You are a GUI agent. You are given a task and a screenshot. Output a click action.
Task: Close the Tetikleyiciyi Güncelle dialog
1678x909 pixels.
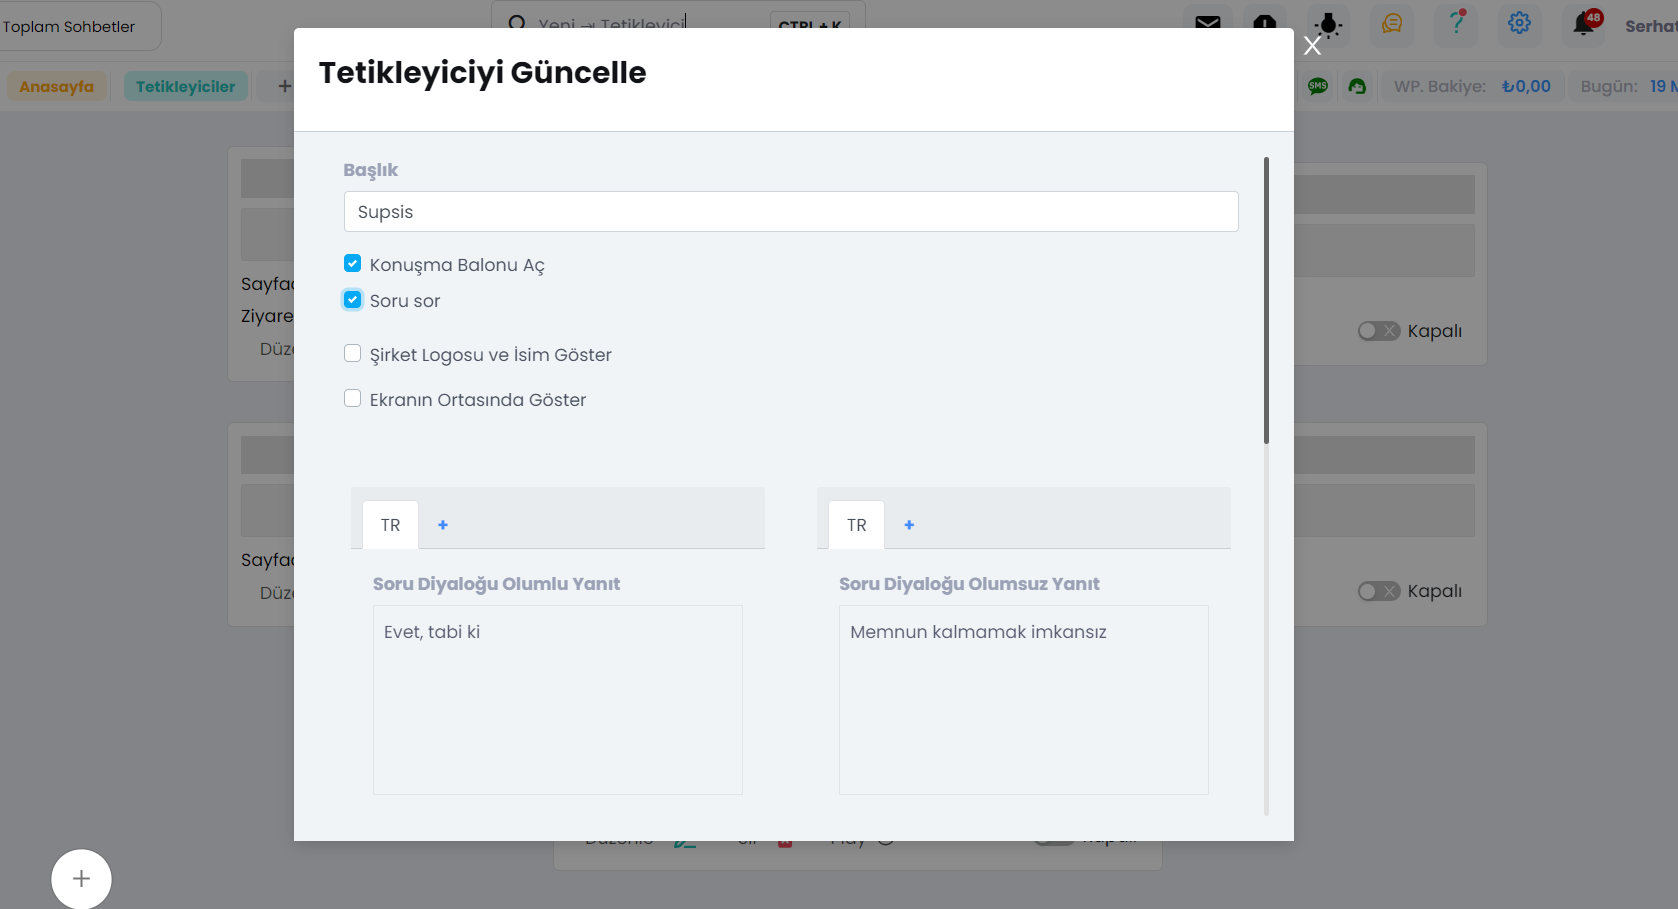(1312, 45)
